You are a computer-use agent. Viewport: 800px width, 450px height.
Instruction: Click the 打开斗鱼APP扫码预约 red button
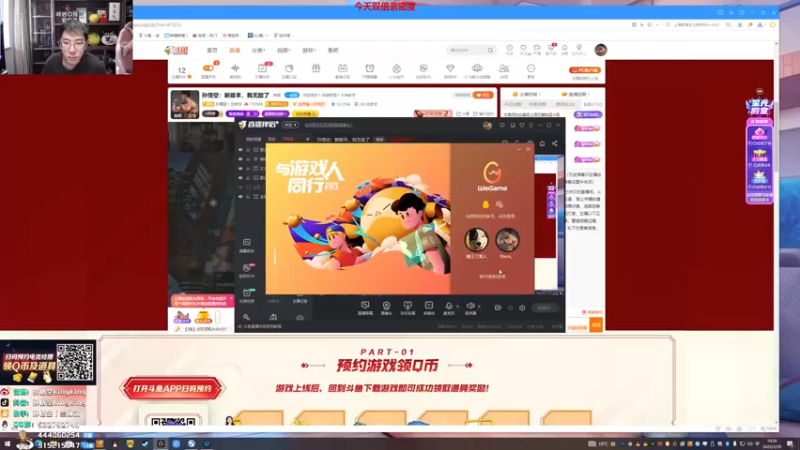coord(172,389)
